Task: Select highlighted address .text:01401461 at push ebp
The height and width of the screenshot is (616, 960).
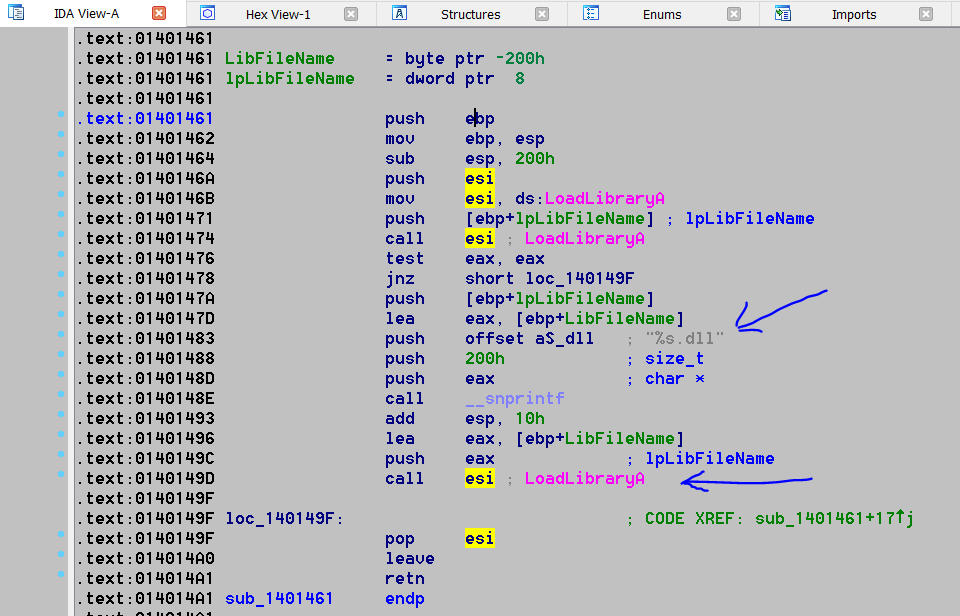Action: pos(144,118)
